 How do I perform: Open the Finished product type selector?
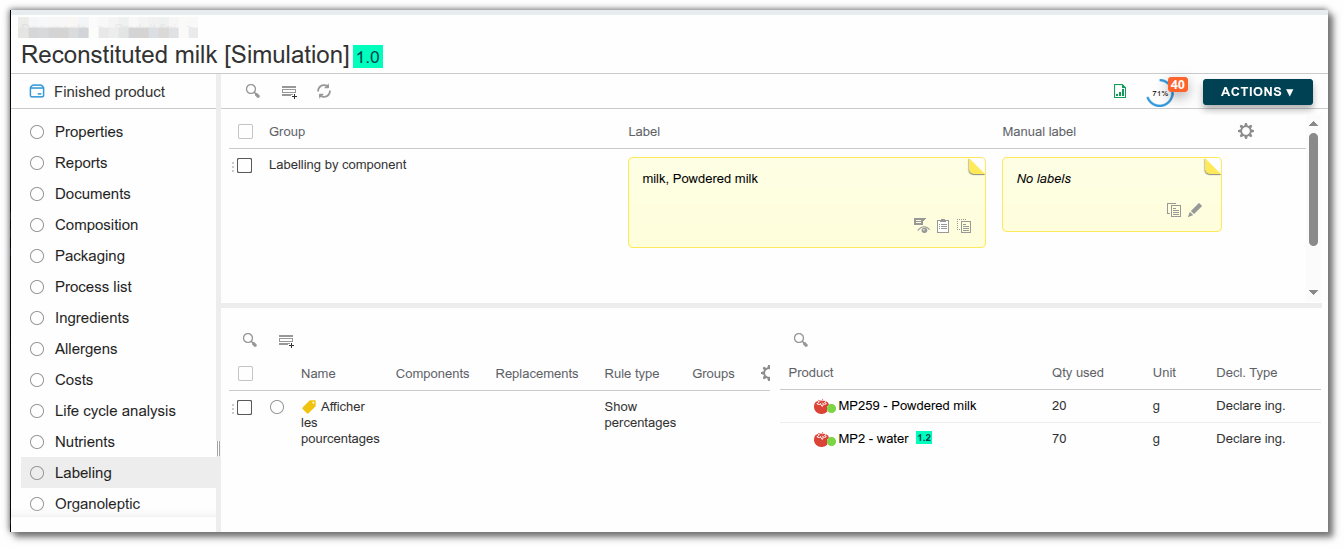point(98,91)
